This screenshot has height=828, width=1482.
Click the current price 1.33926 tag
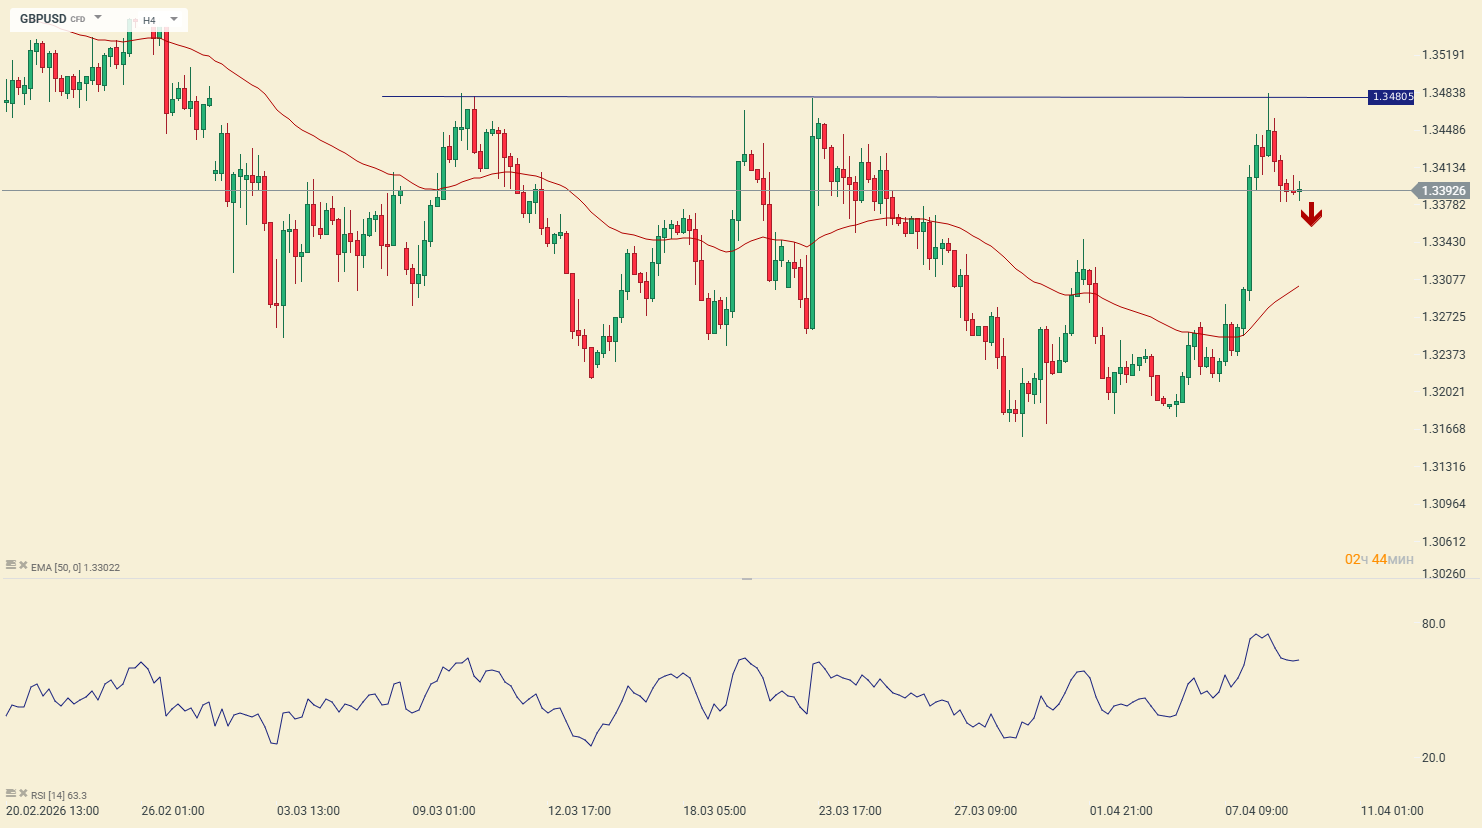[1442, 191]
